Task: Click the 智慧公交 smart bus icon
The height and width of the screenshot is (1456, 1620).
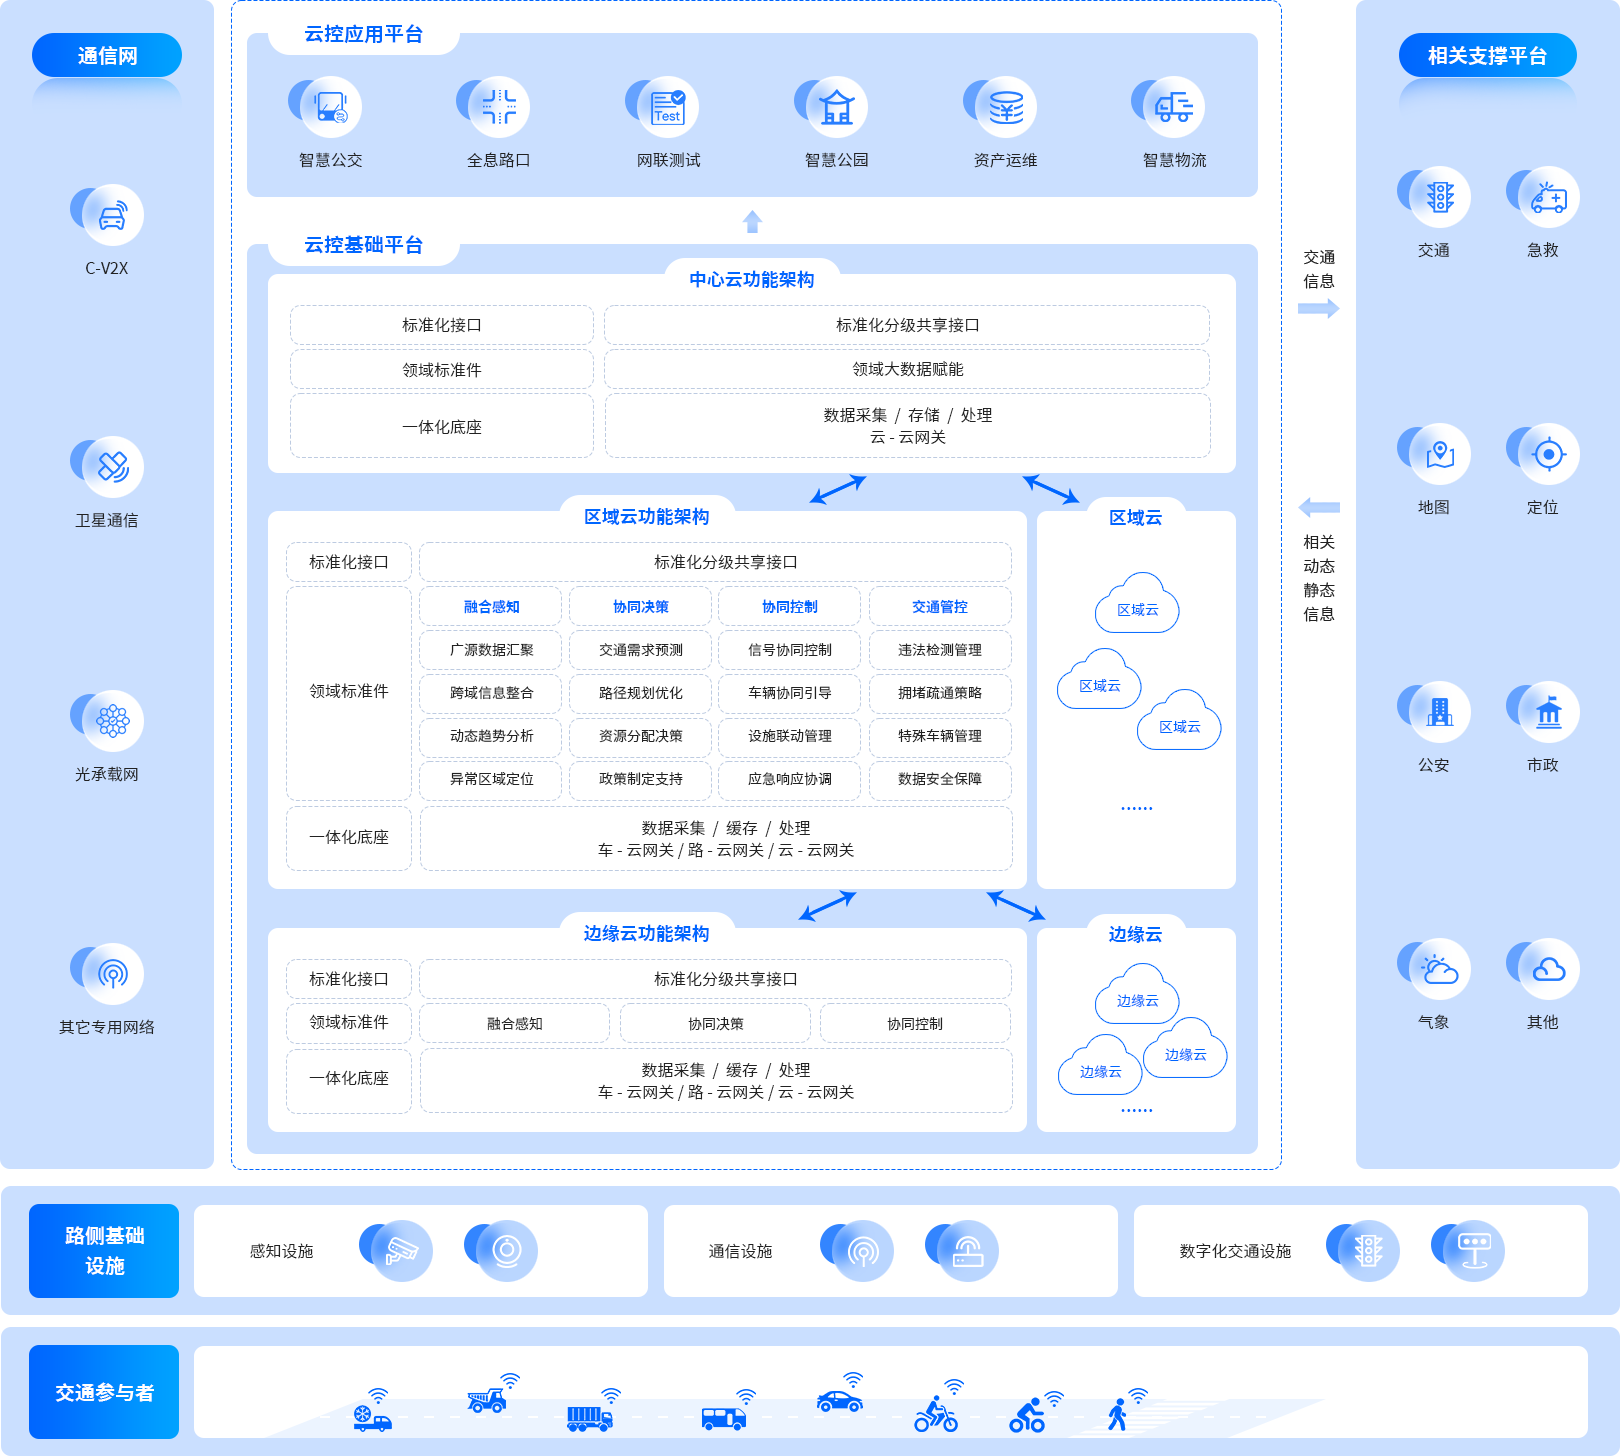Action: pos(330,107)
